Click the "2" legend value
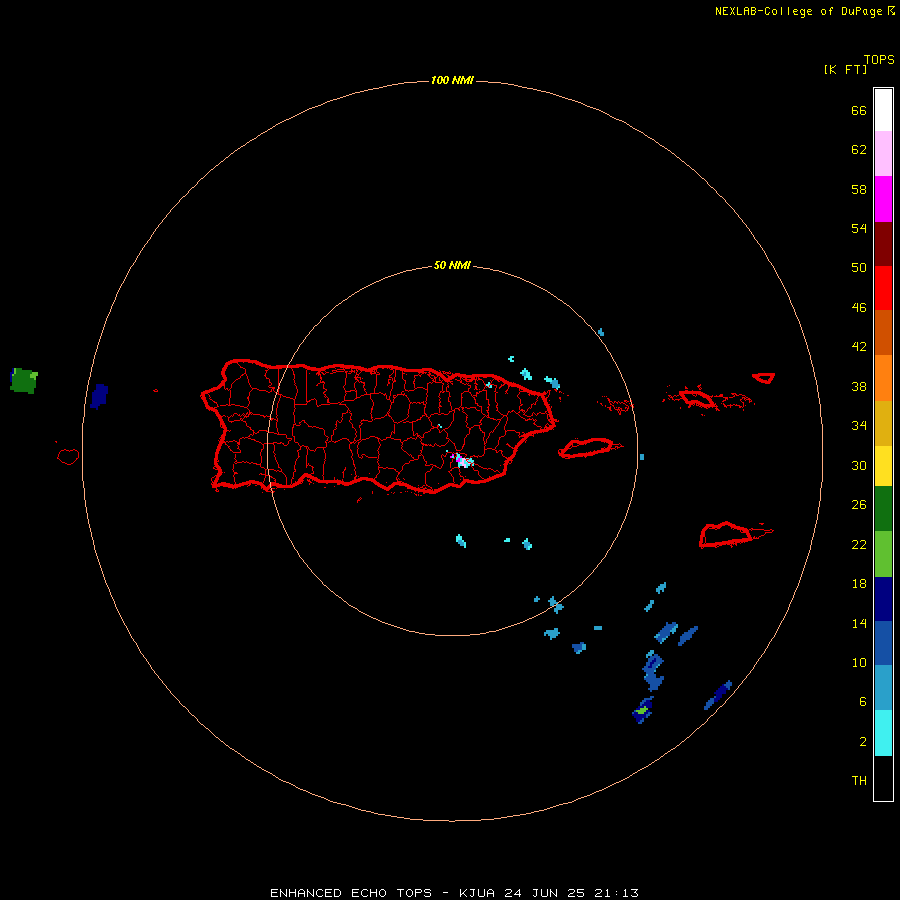The height and width of the screenshot is (900, 900). 863,742
